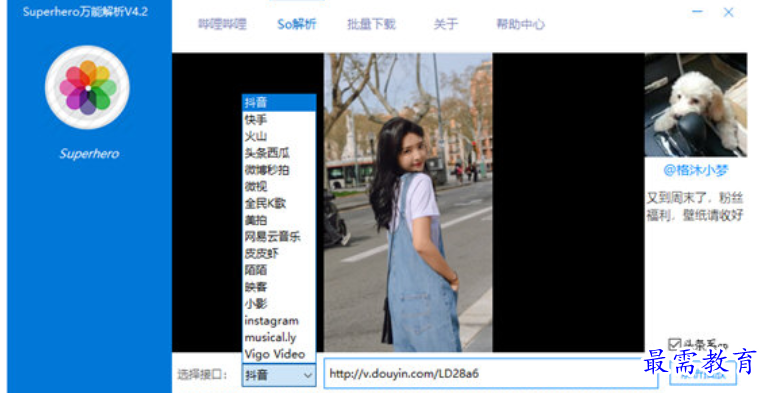Open the 哔哩哔哩 tab
Image resolution: width=765 pixels, height=393 pixels.
[222, 24]
